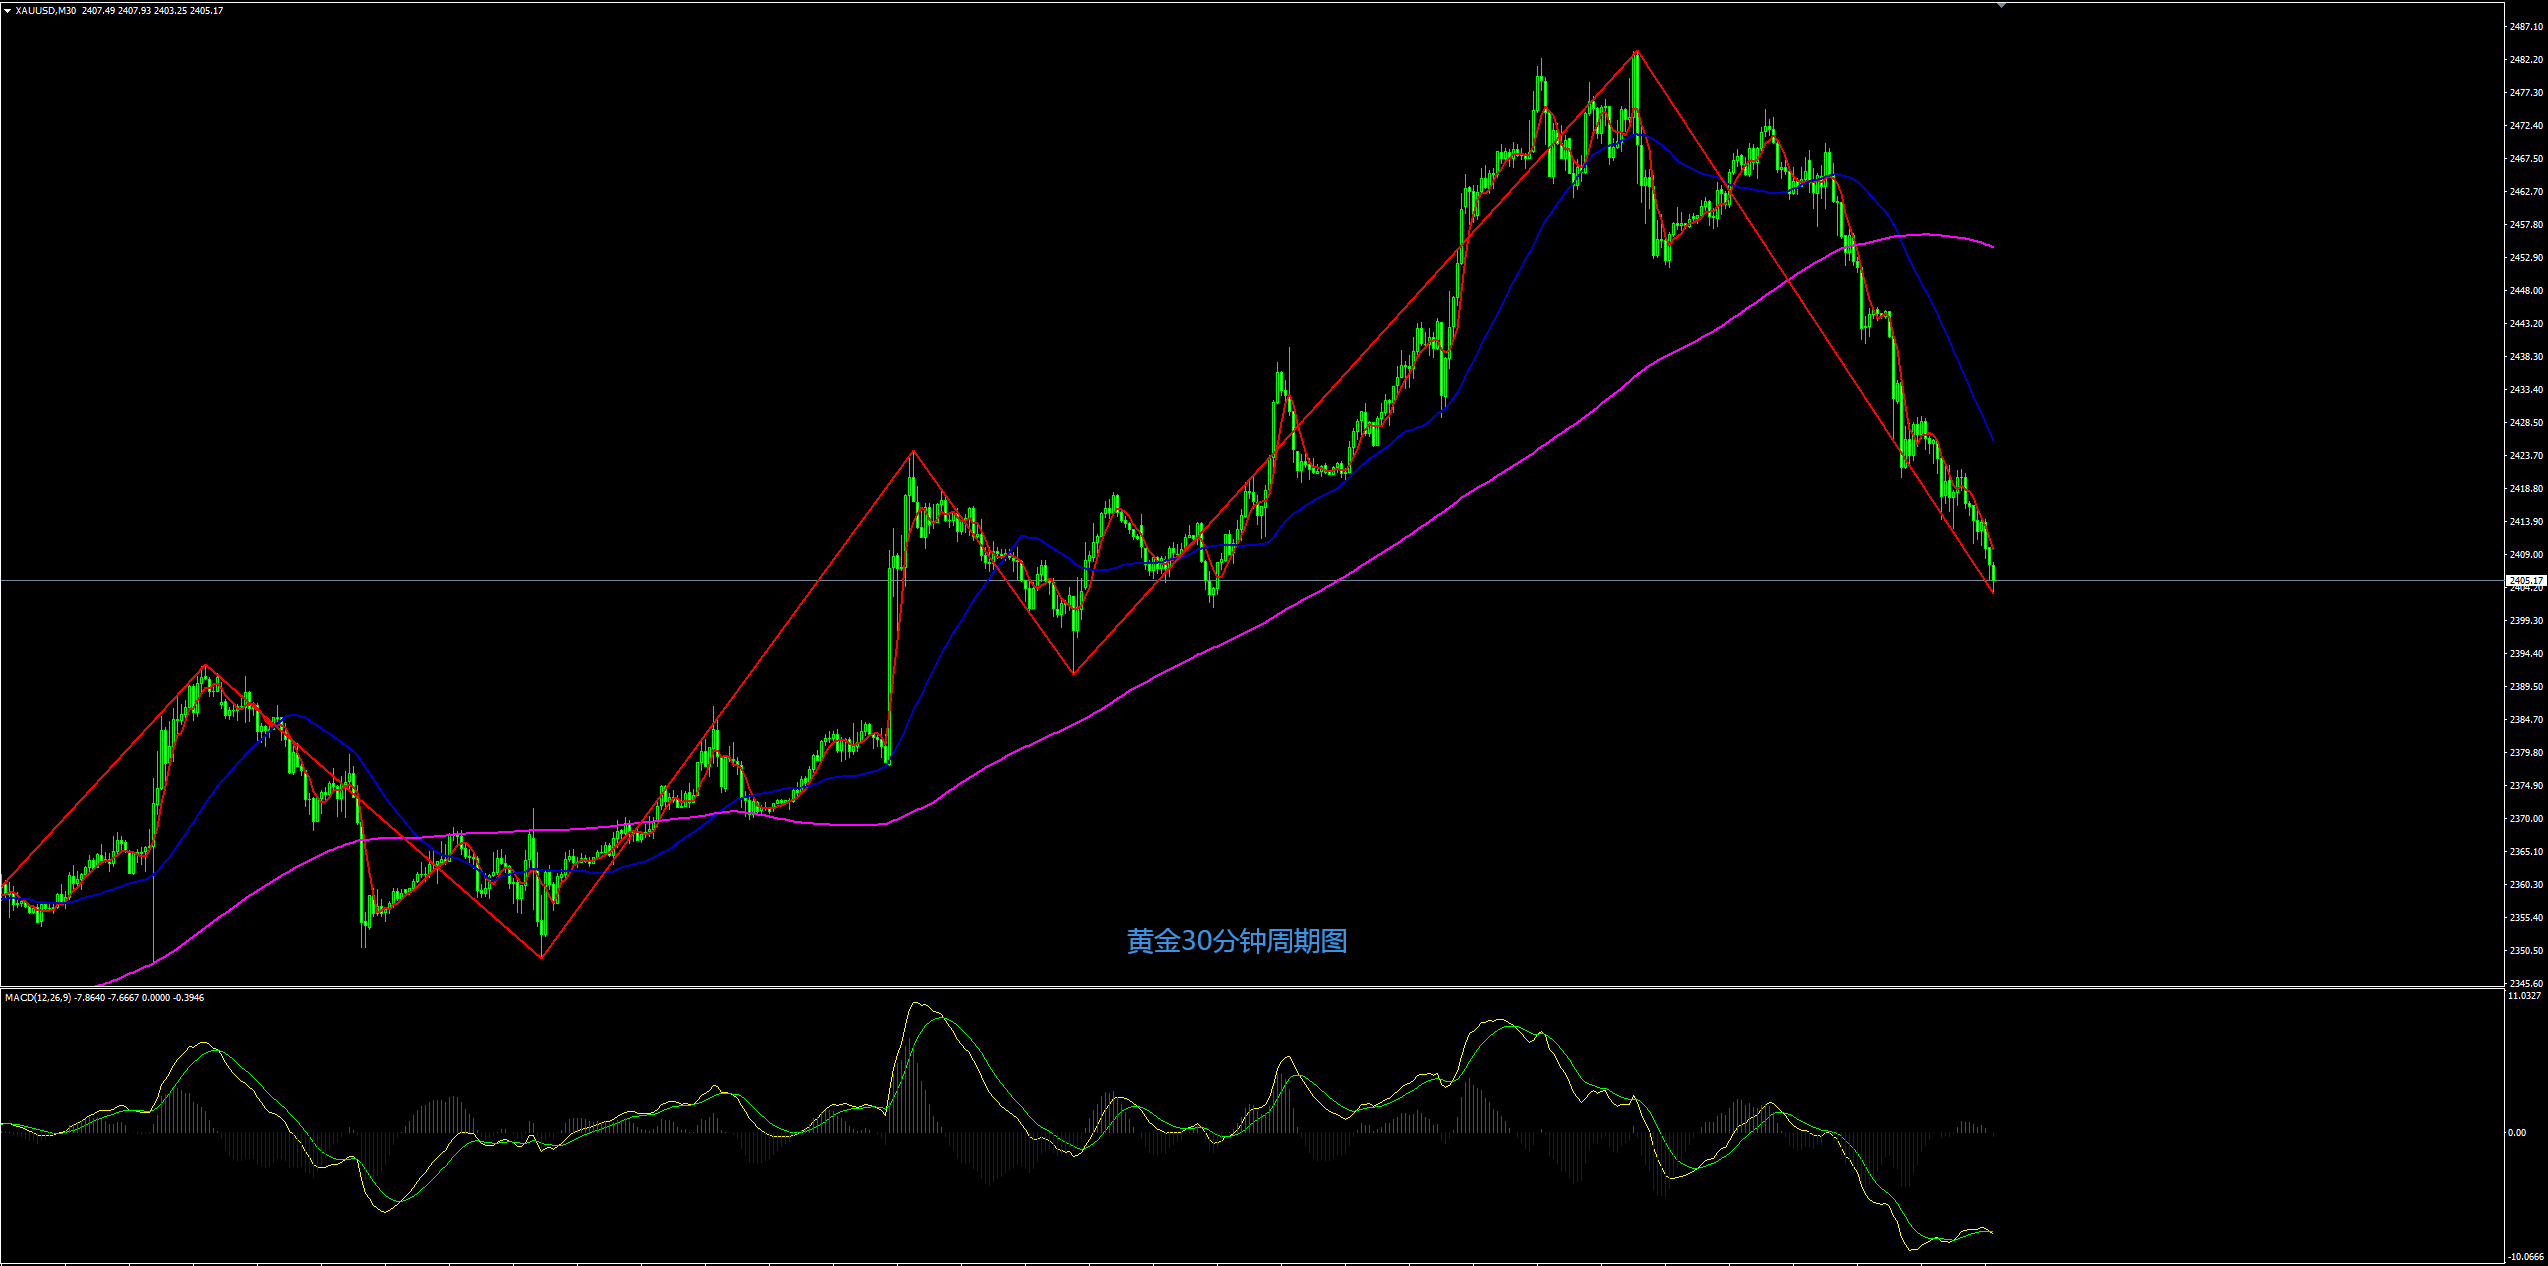This screenshot has width=2548, height=1266.
Task: Click the 2384.70 price scale value
Action: point(2526,720)
